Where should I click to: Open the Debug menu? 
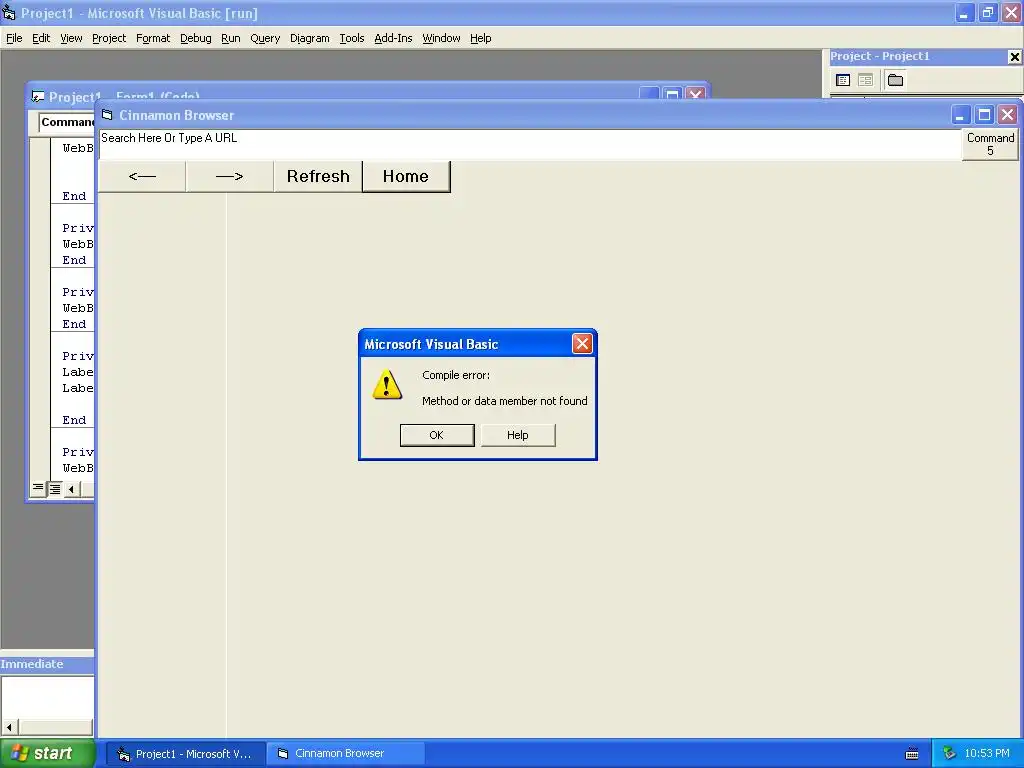click(195, 38)
